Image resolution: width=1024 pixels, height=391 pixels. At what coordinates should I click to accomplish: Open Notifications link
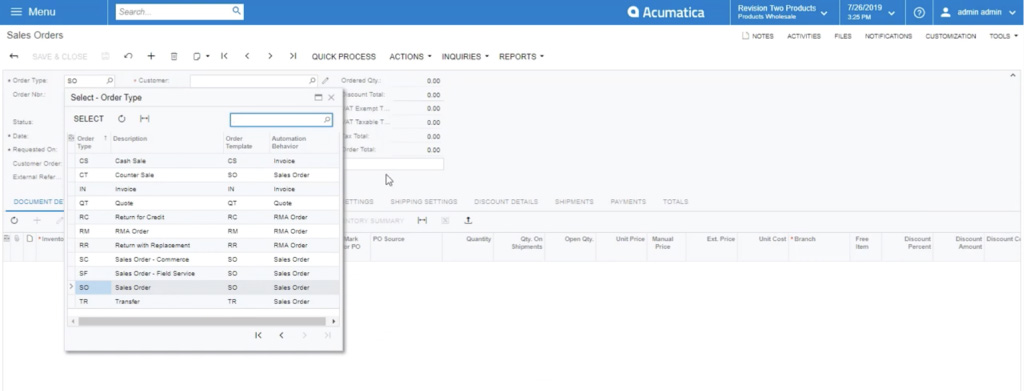coord(888,37)
